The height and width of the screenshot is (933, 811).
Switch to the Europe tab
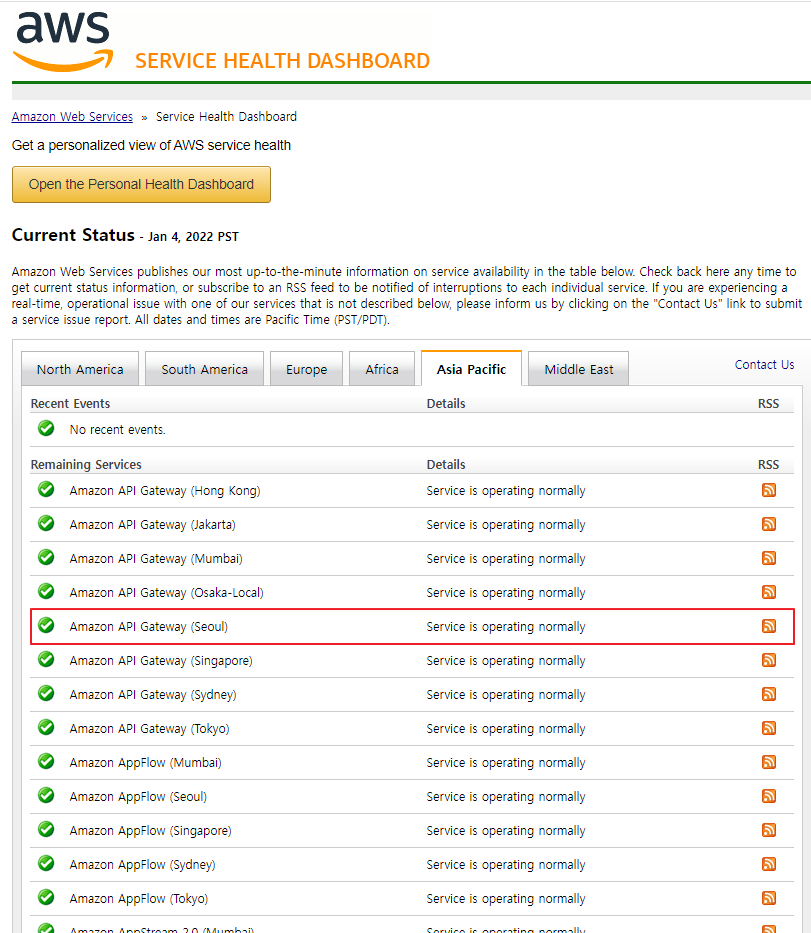click(306, 369)
